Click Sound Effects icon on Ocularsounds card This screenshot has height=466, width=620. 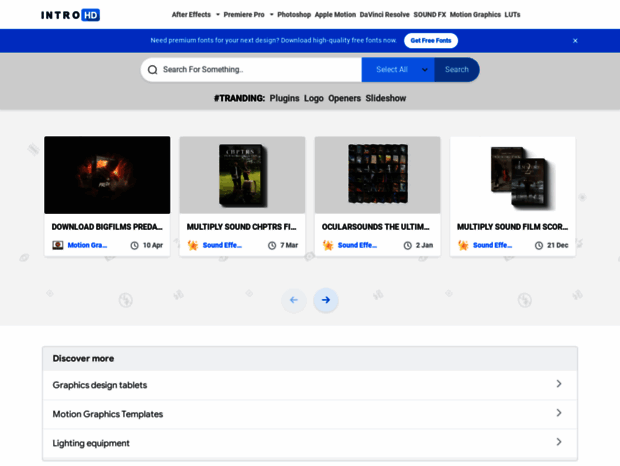(328, 245)
